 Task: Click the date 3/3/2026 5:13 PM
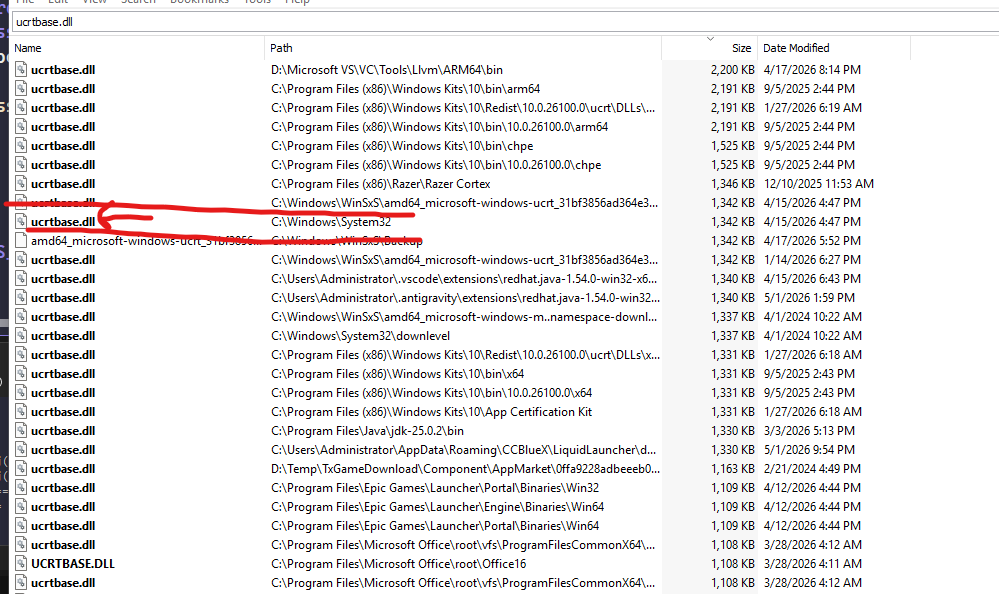pos(809,431)
